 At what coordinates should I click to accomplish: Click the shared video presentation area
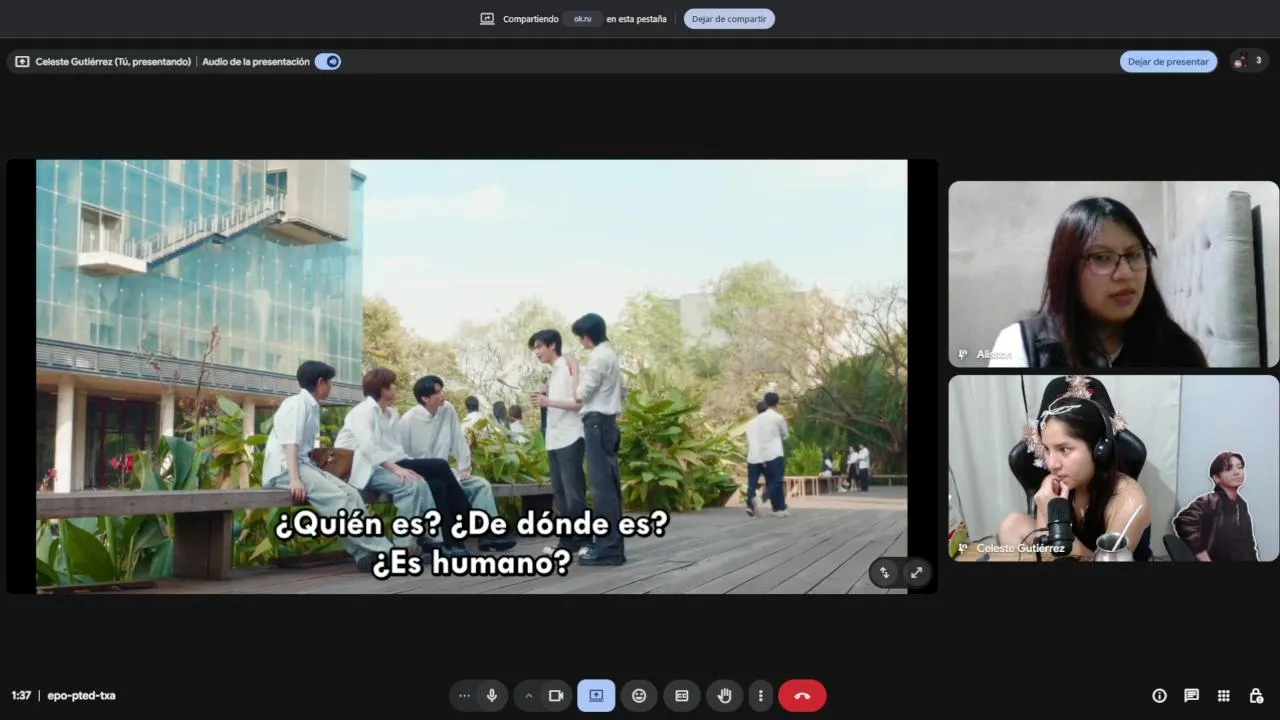472,377
